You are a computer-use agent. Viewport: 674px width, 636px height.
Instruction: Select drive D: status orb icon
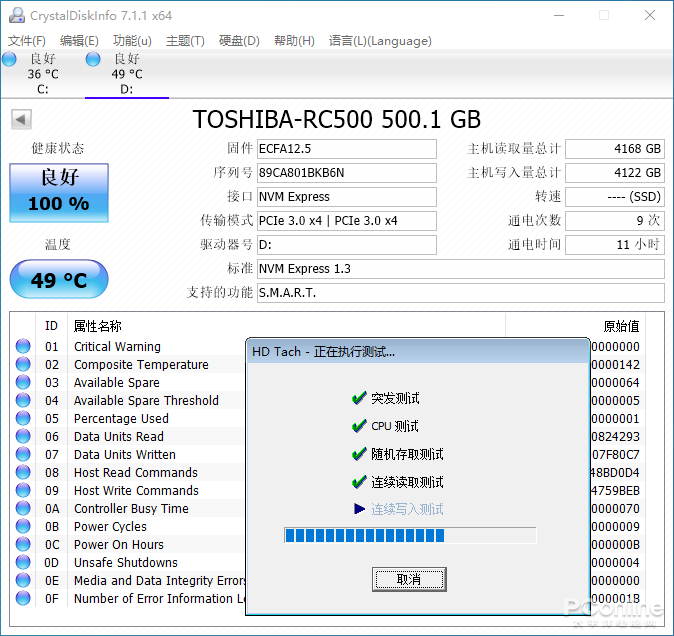tap(93, 60)
